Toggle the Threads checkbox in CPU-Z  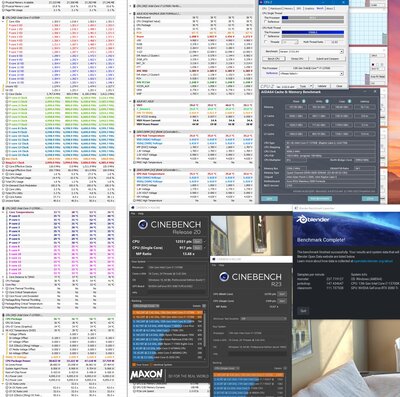click(x=266, y=42)
